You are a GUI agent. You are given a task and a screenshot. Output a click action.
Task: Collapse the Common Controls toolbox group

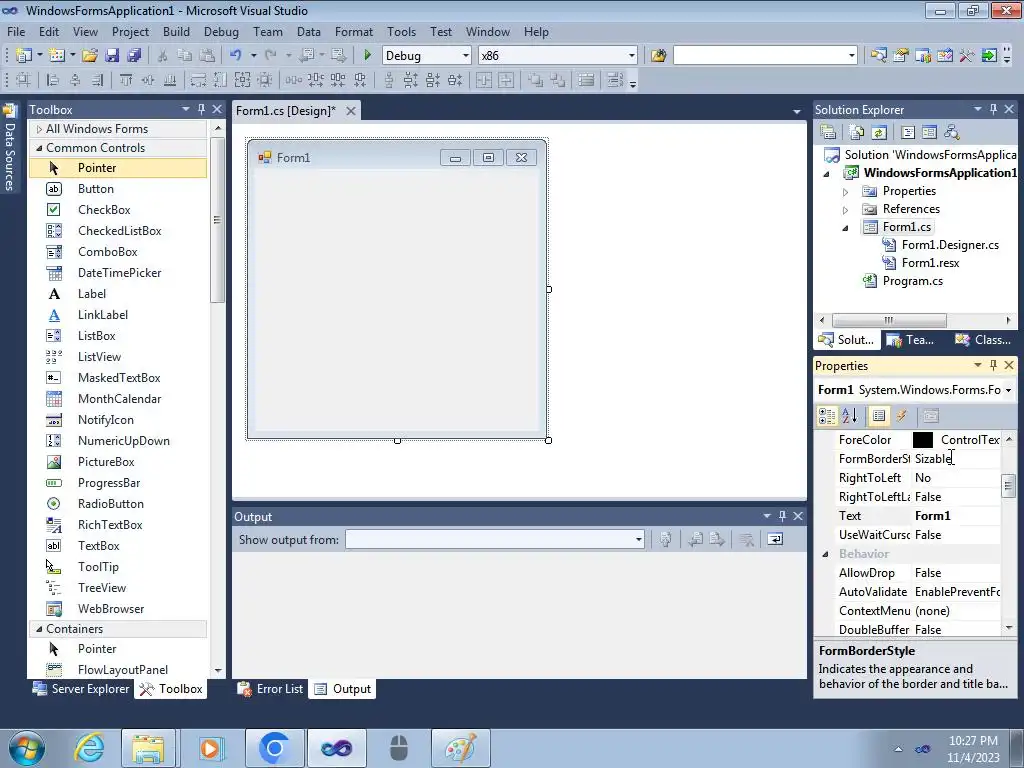[39, 148]
